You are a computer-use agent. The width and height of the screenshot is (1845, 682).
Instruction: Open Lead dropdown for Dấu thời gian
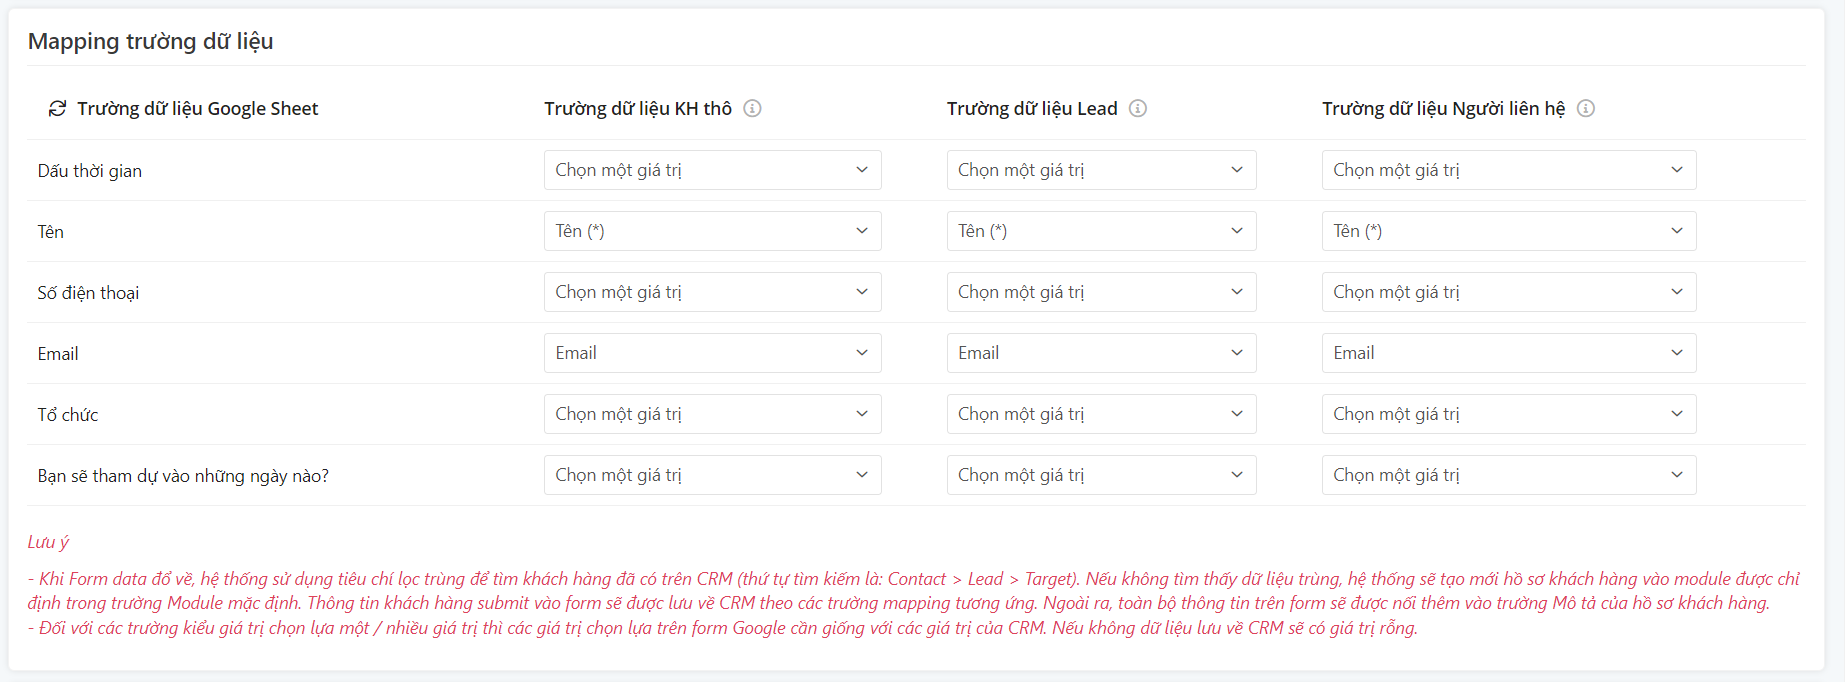pos(1101,170)
